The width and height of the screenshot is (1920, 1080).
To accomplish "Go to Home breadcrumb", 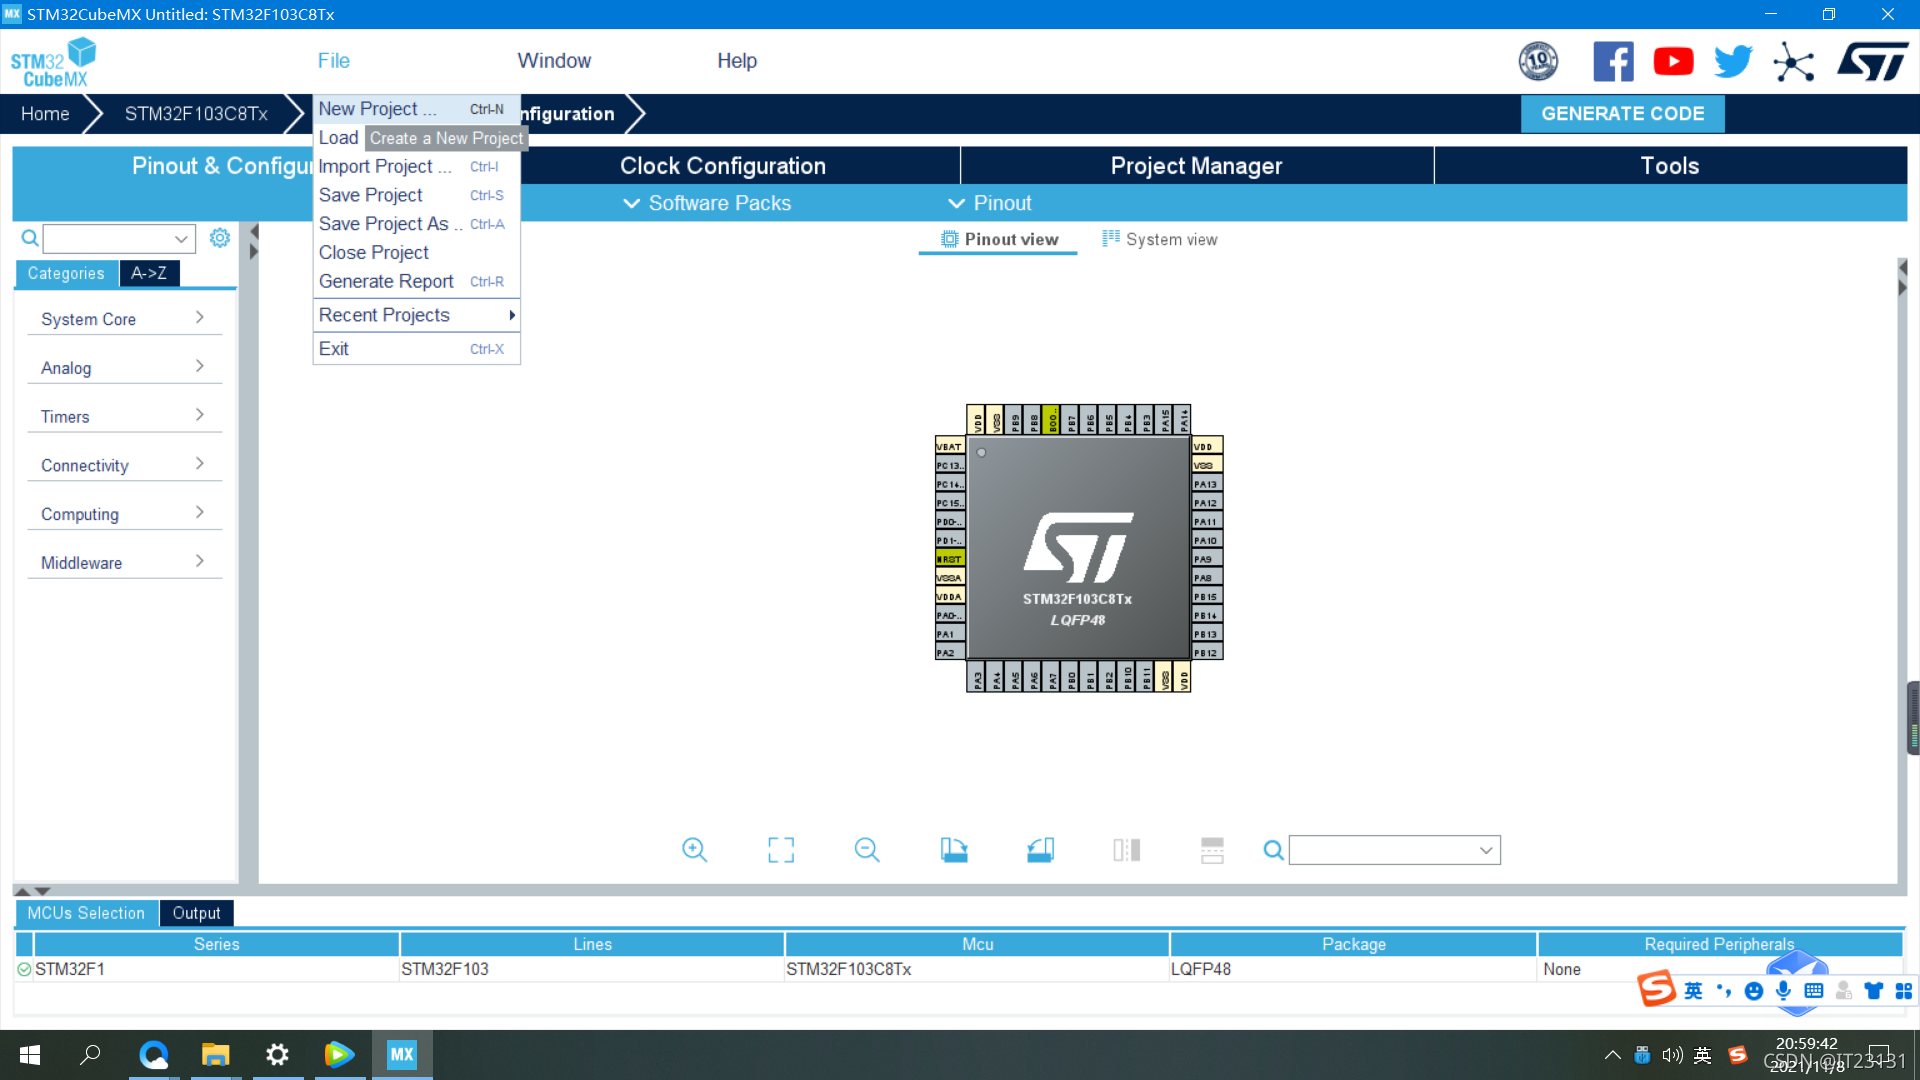I will [45, 114].
